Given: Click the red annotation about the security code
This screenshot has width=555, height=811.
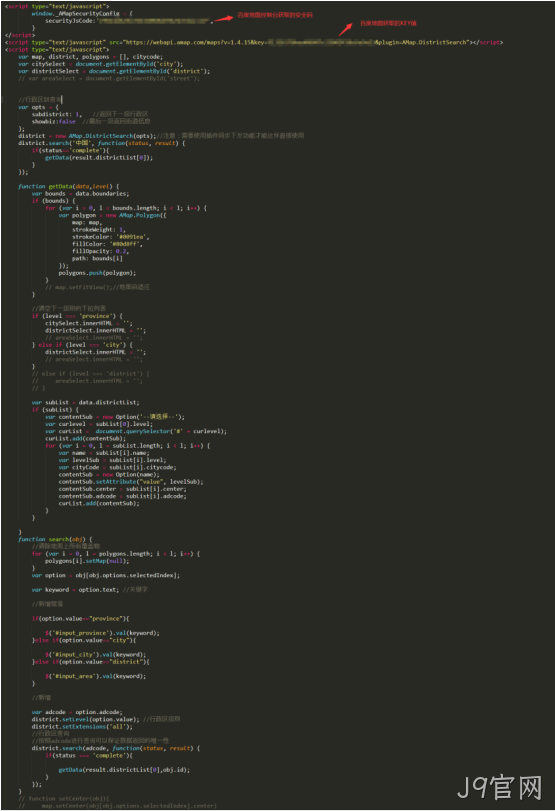Looking at the screenshot, I should [x=275, y=15].
